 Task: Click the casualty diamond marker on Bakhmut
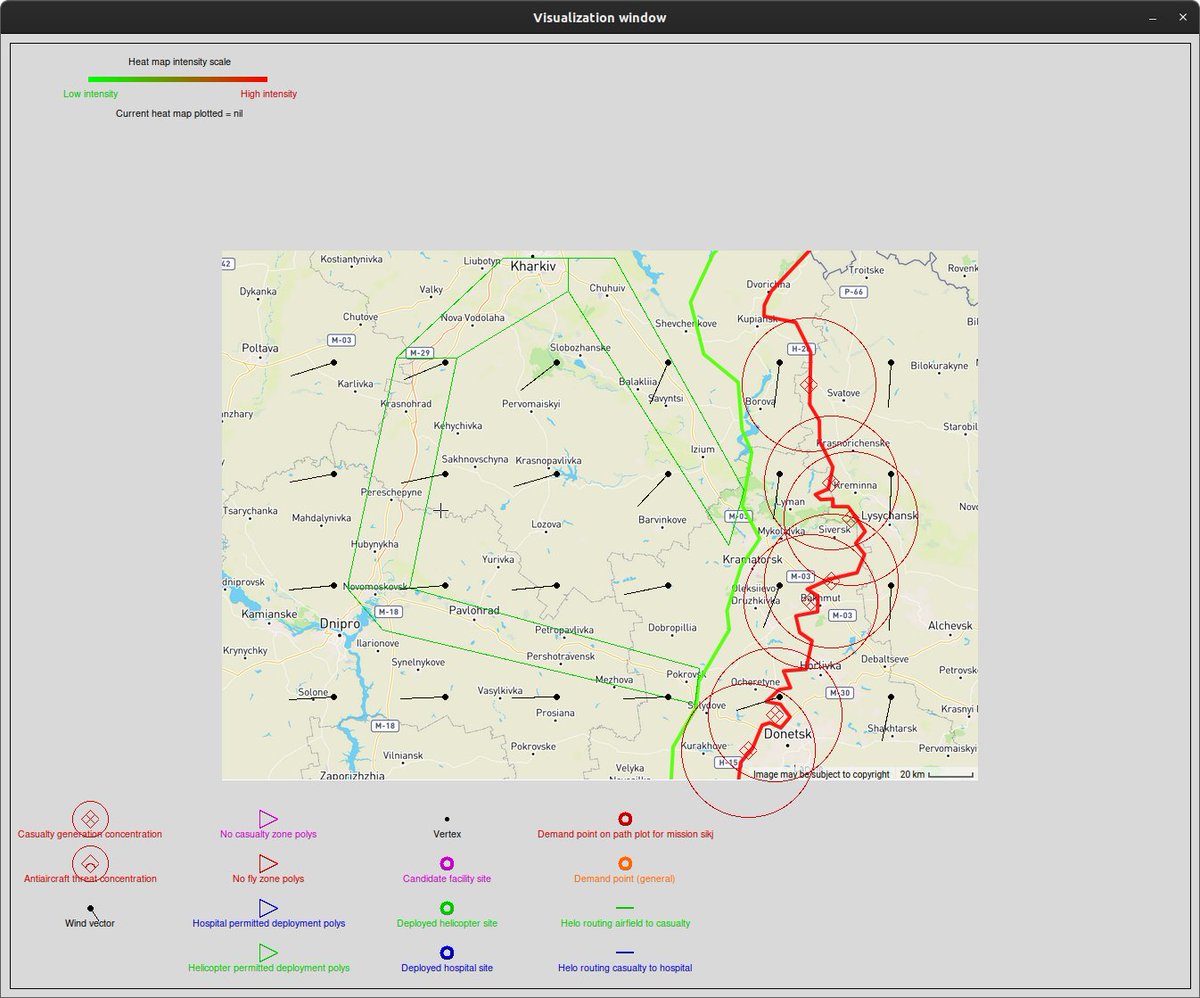coord(810,602)
